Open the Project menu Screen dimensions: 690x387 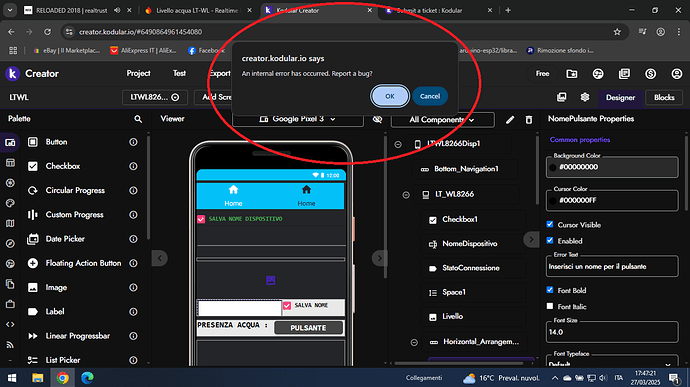(x=138, y=74)
